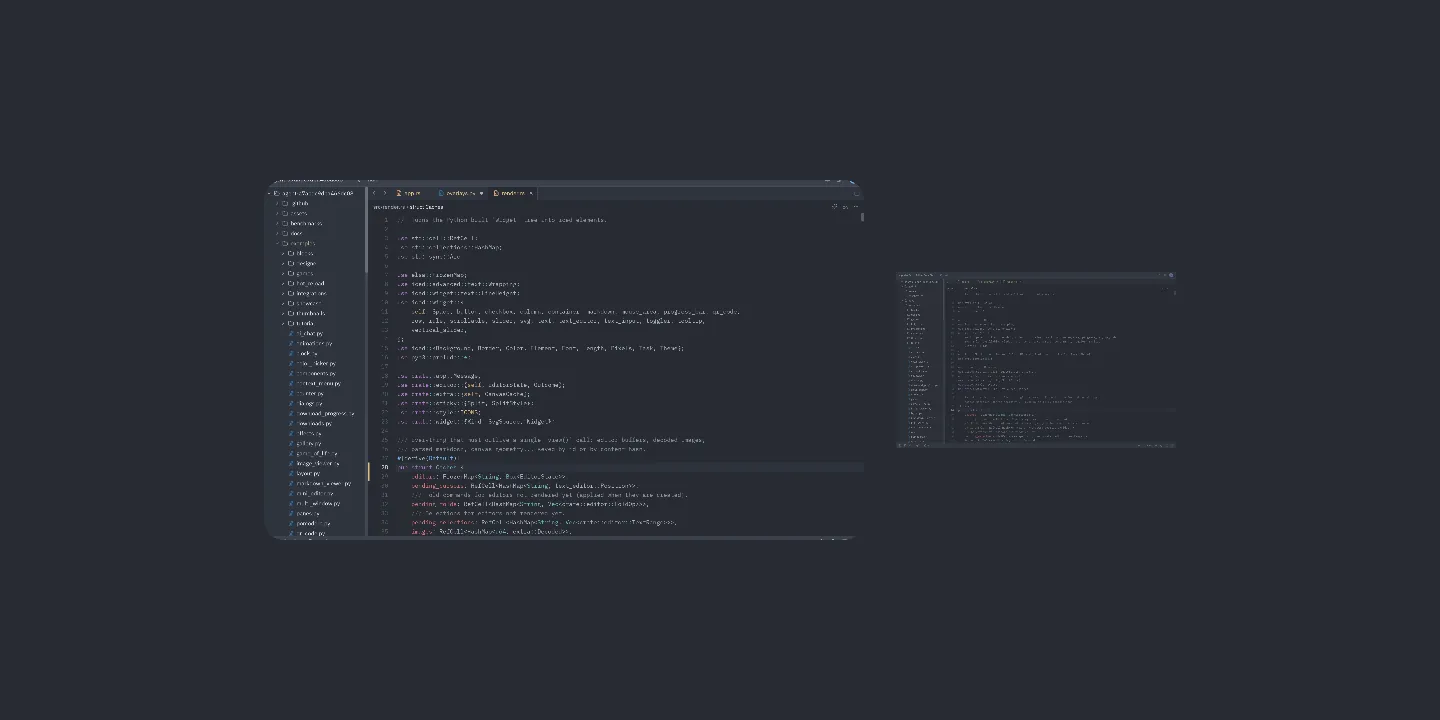Switch to the app.rs tab
1440x720 pixels.
click(411, 193)
